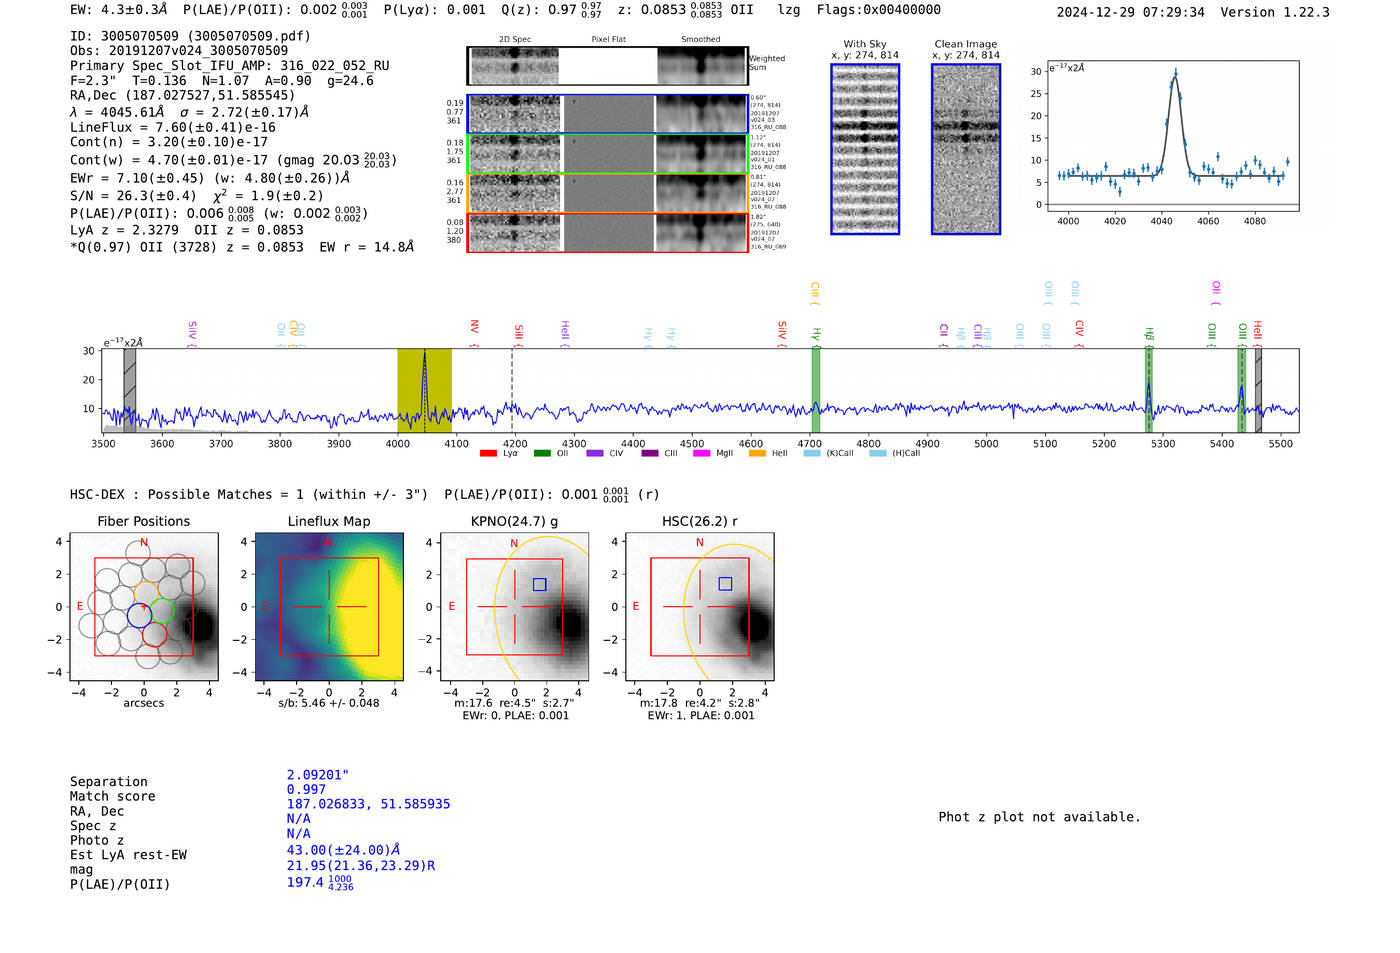The height and width of the screenshot is (953, 1400).
Task: Click the green Hβ line label
Action: click(x=1149, y=336)
